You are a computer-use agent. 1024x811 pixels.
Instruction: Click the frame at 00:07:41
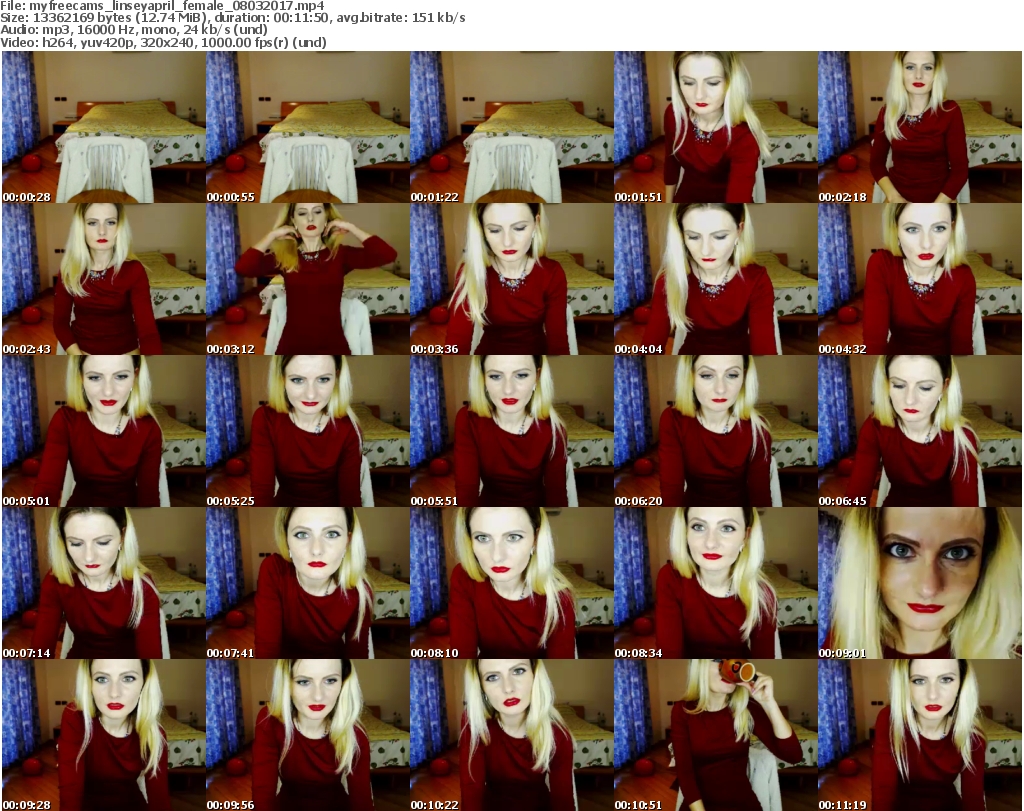(308, 583)
